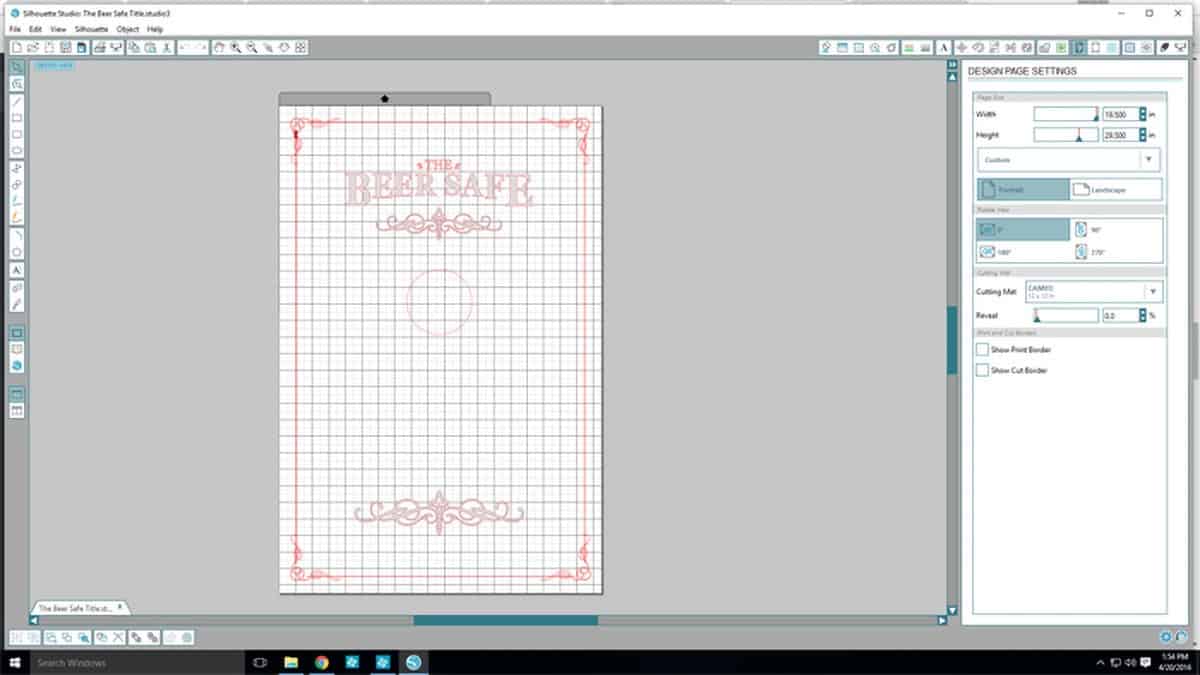
Task: Click the Width value stepper arrows
Action: (1140, 115)
